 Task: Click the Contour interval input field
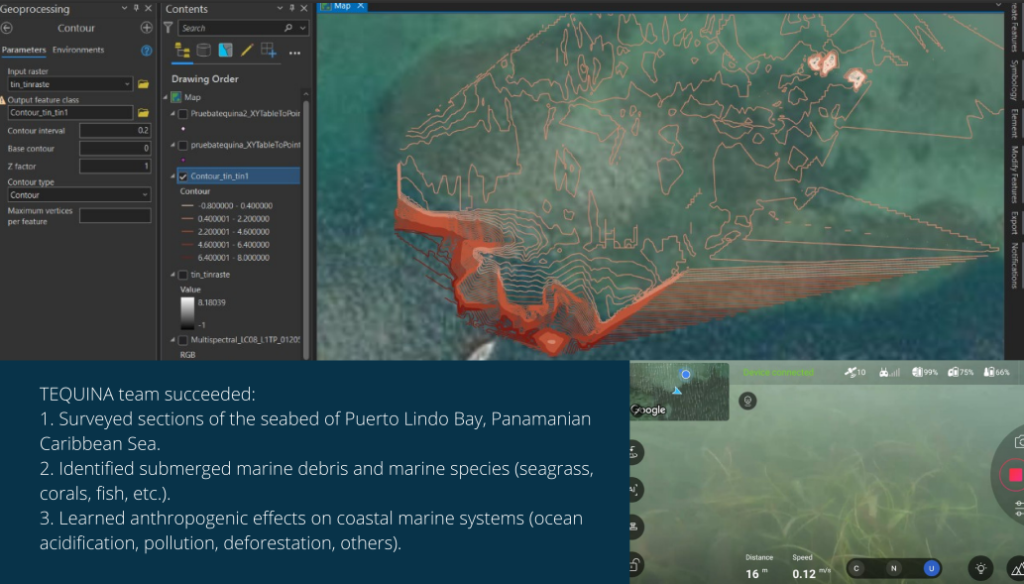pos(115,131)
